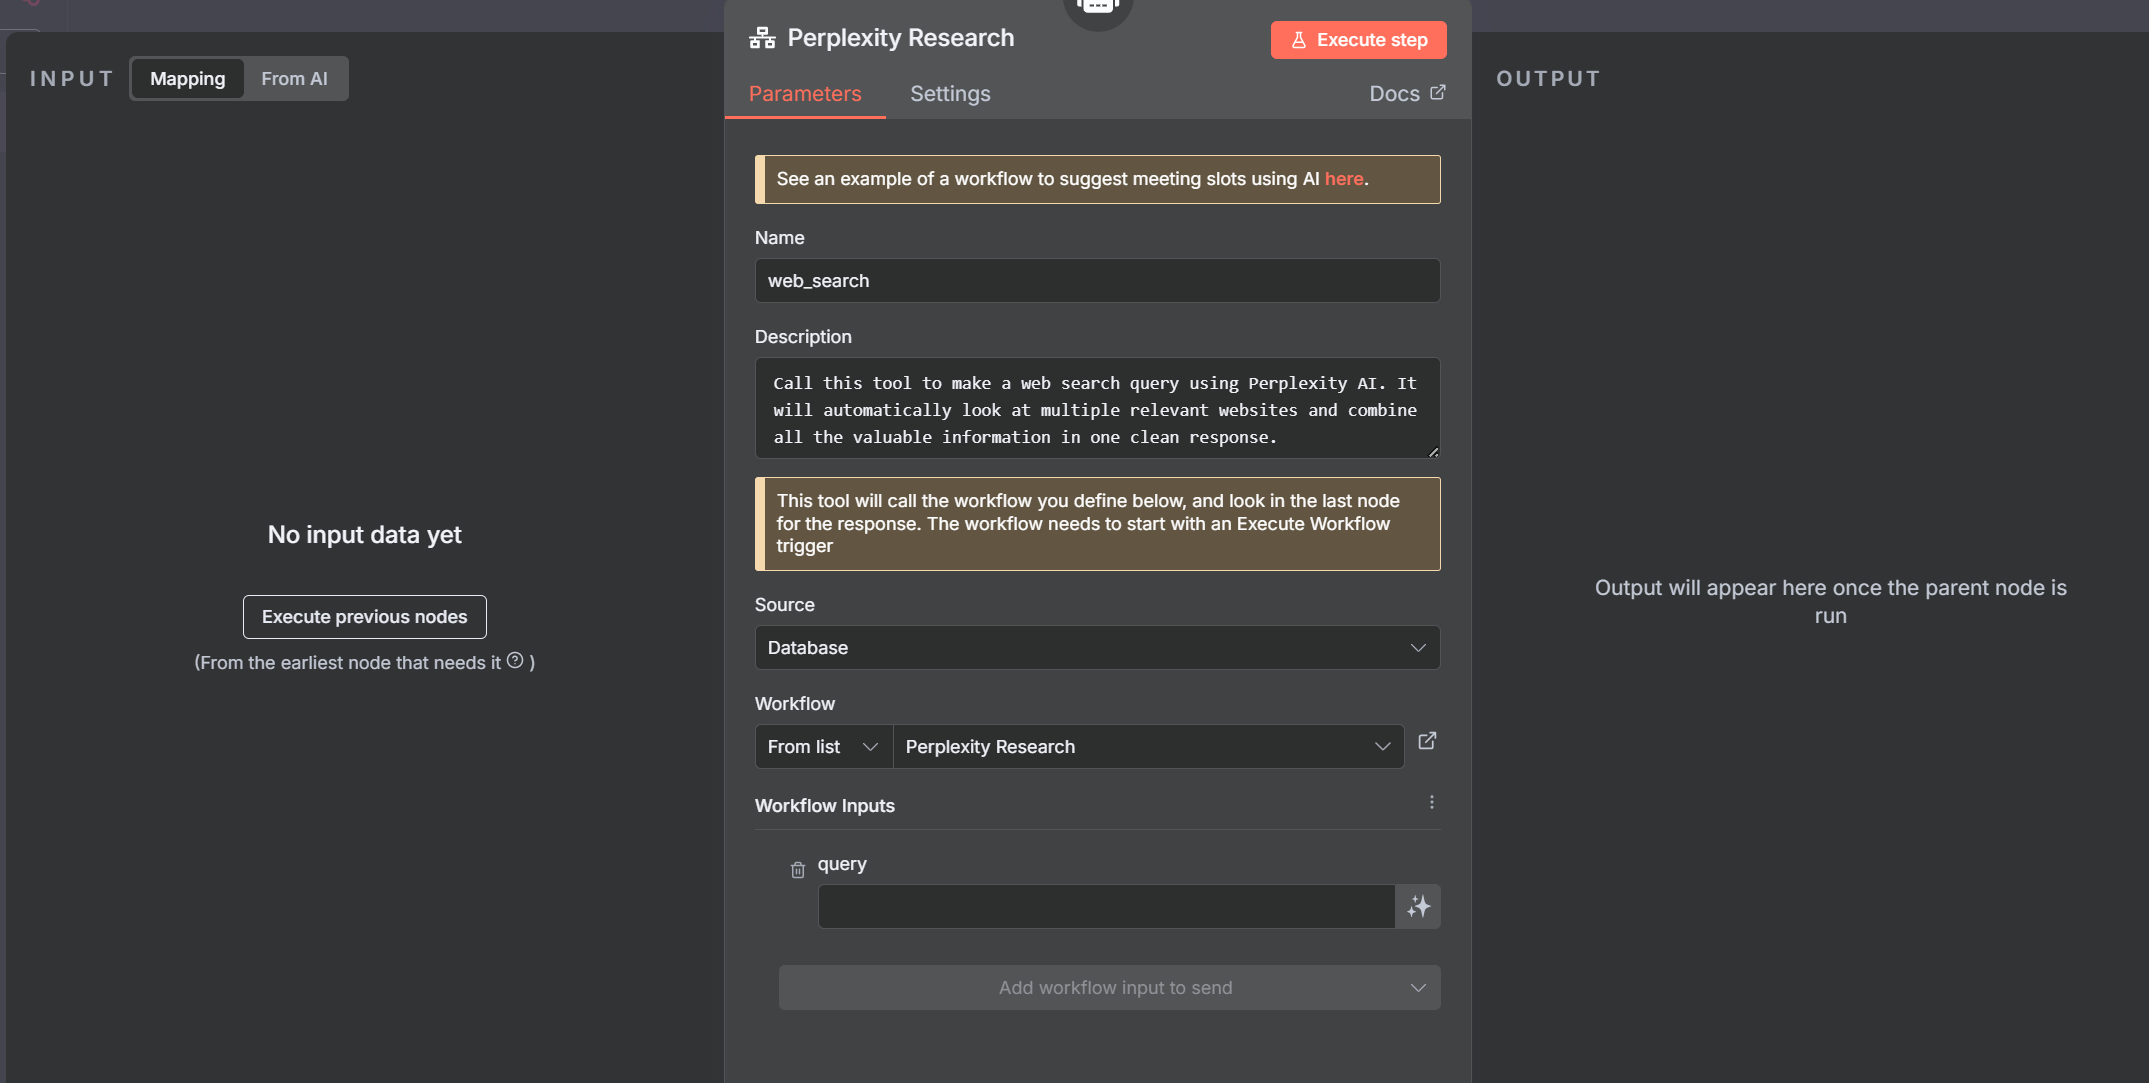Click the 'Perplexity Research' node title
Image resolution: width=2149 pixels, height=1083 pixels.
pyautogui.click(x=901, y=38)
